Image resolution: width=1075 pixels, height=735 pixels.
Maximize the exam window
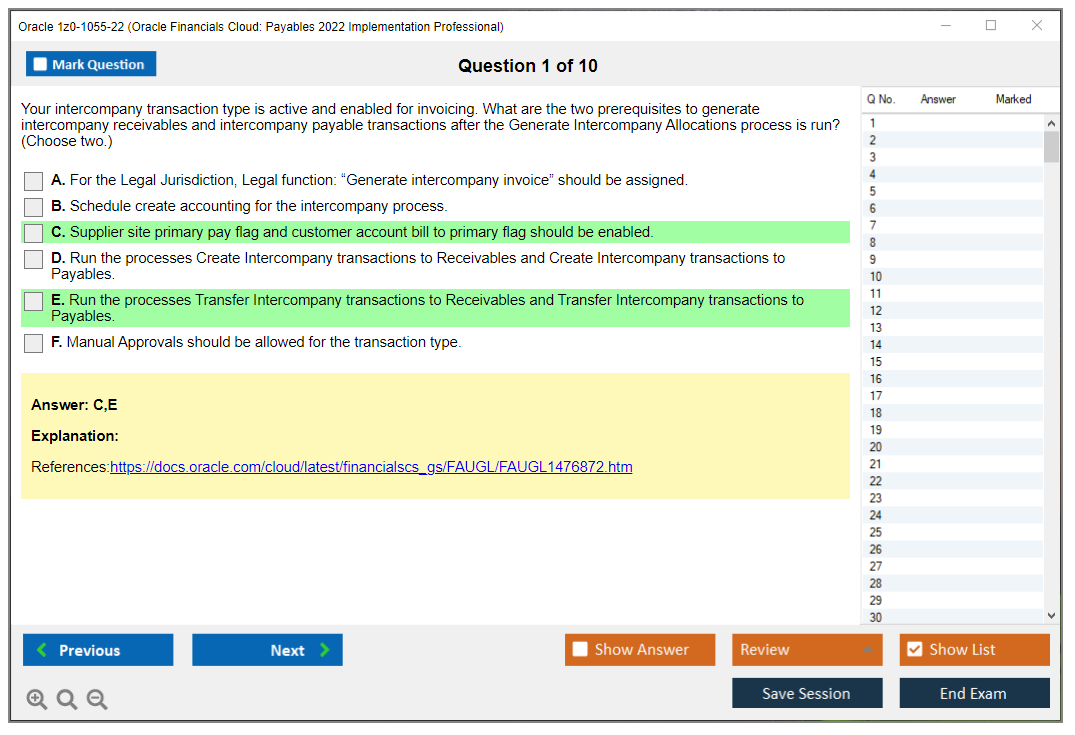(x=991, y=26)
